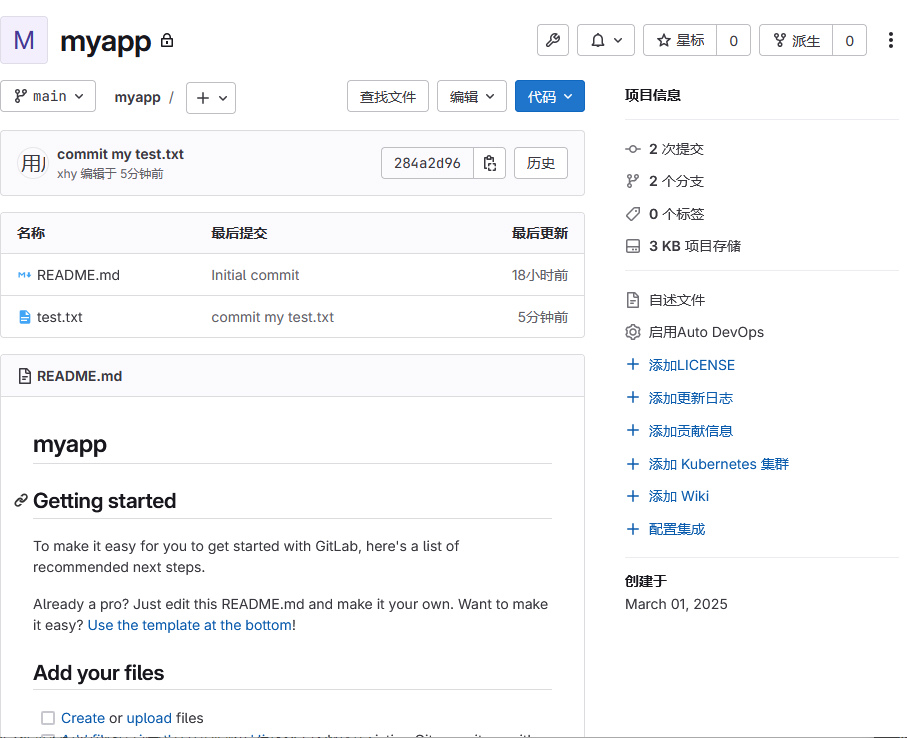This screenshot has height=738, width=907.
Task: Open the vertical three-dot more actions menu
Action: point(890,41)
